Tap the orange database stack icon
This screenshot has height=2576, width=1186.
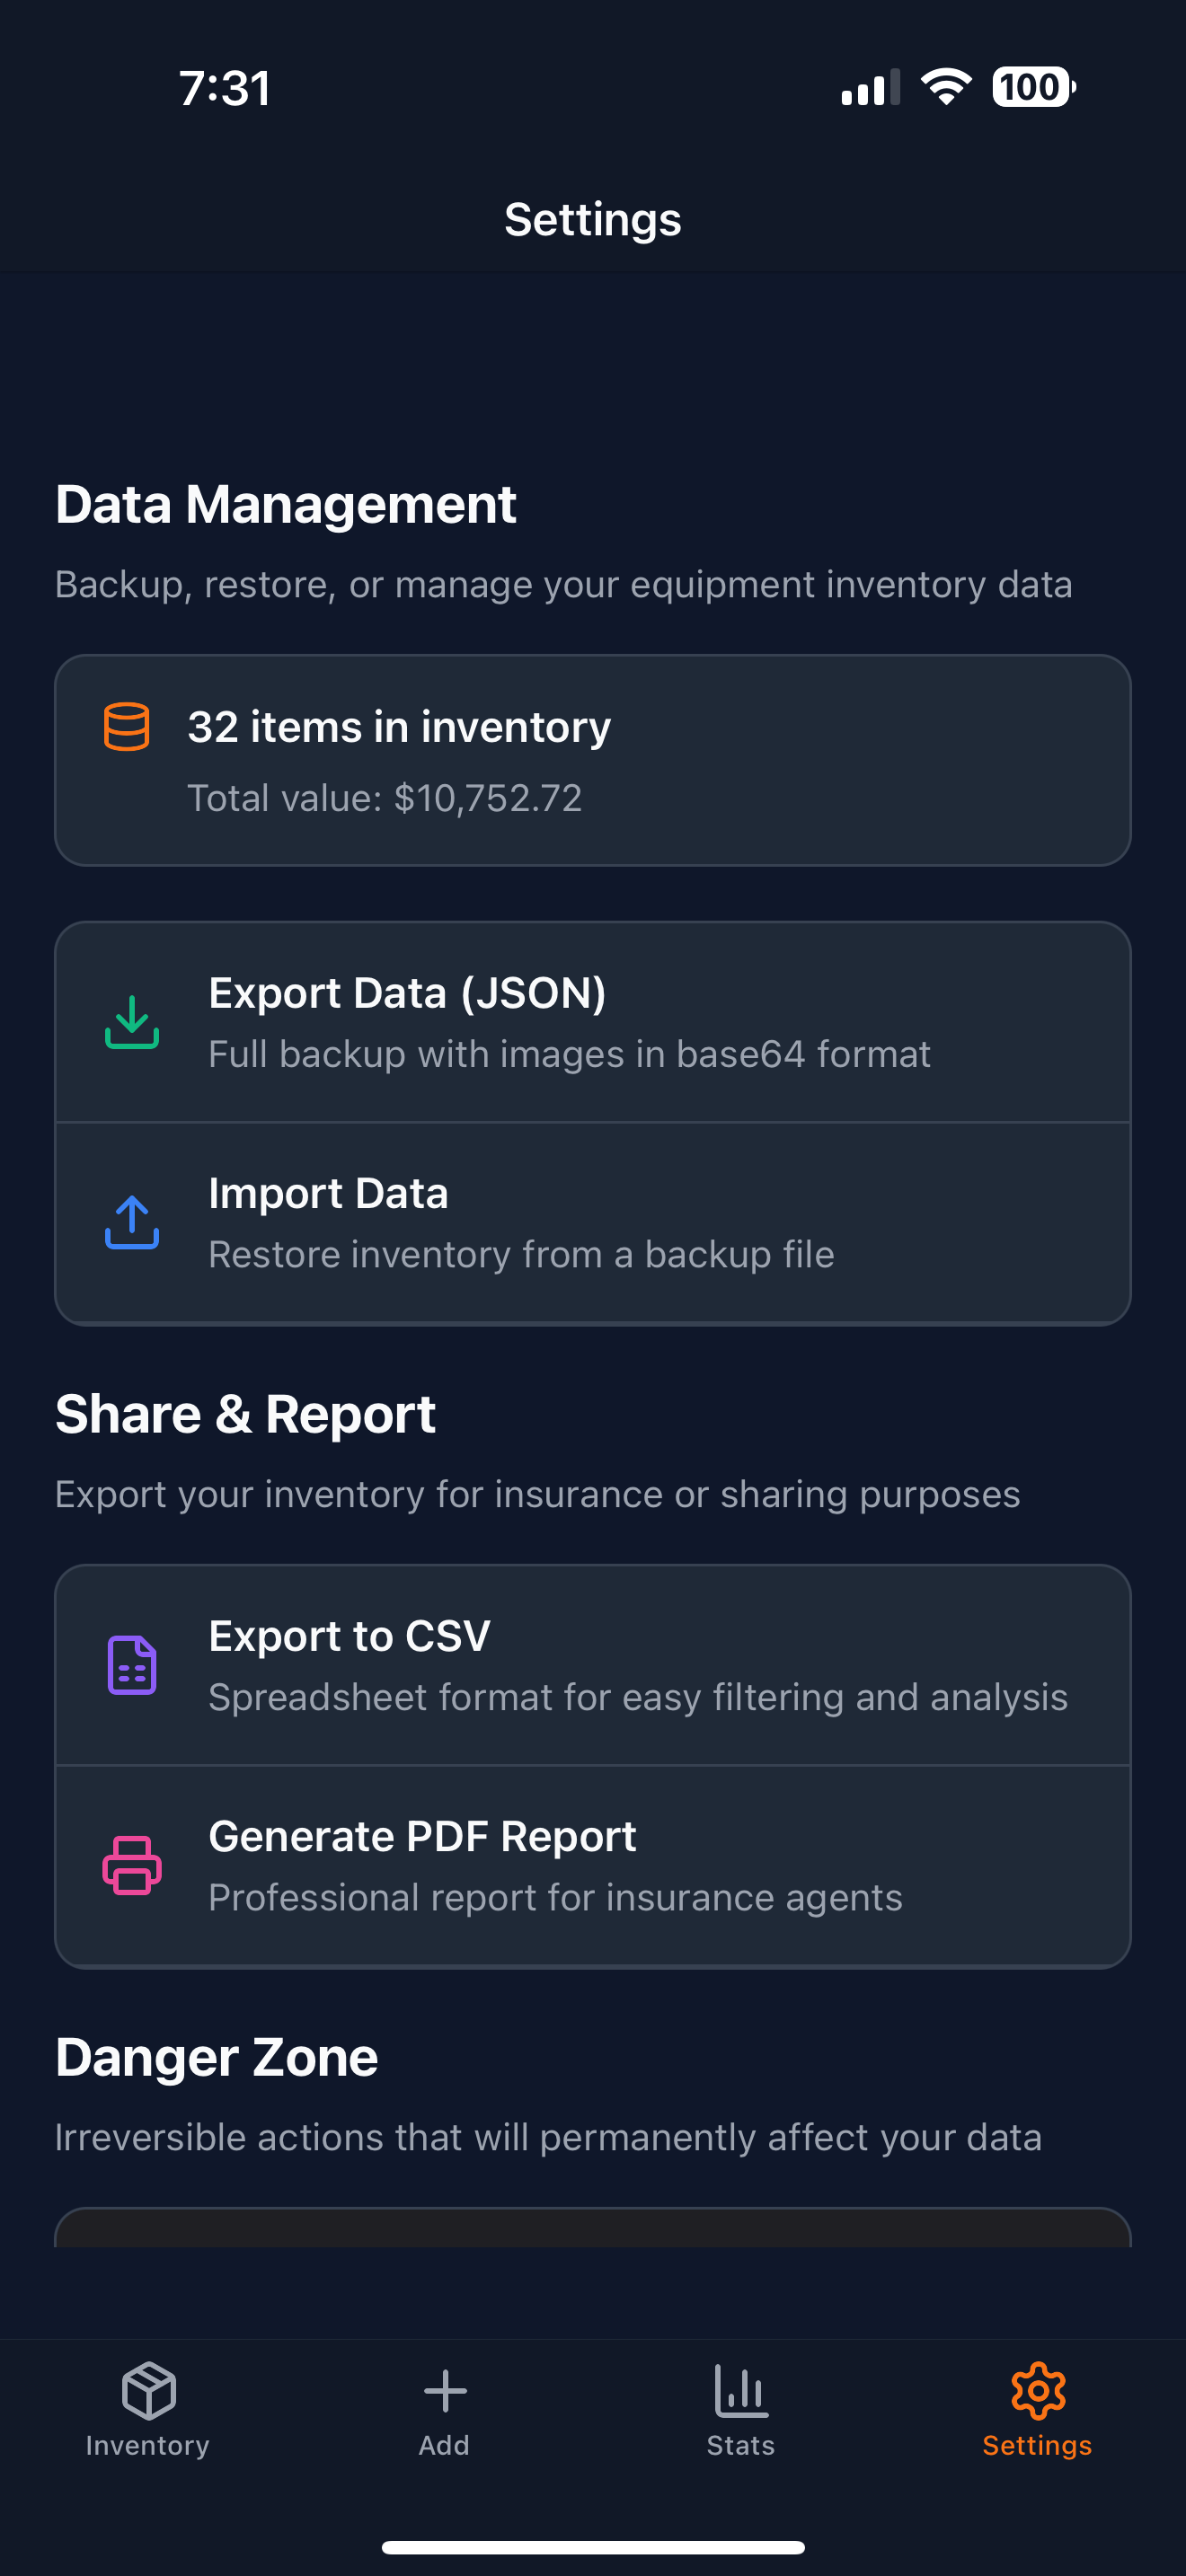coord(127,726)
